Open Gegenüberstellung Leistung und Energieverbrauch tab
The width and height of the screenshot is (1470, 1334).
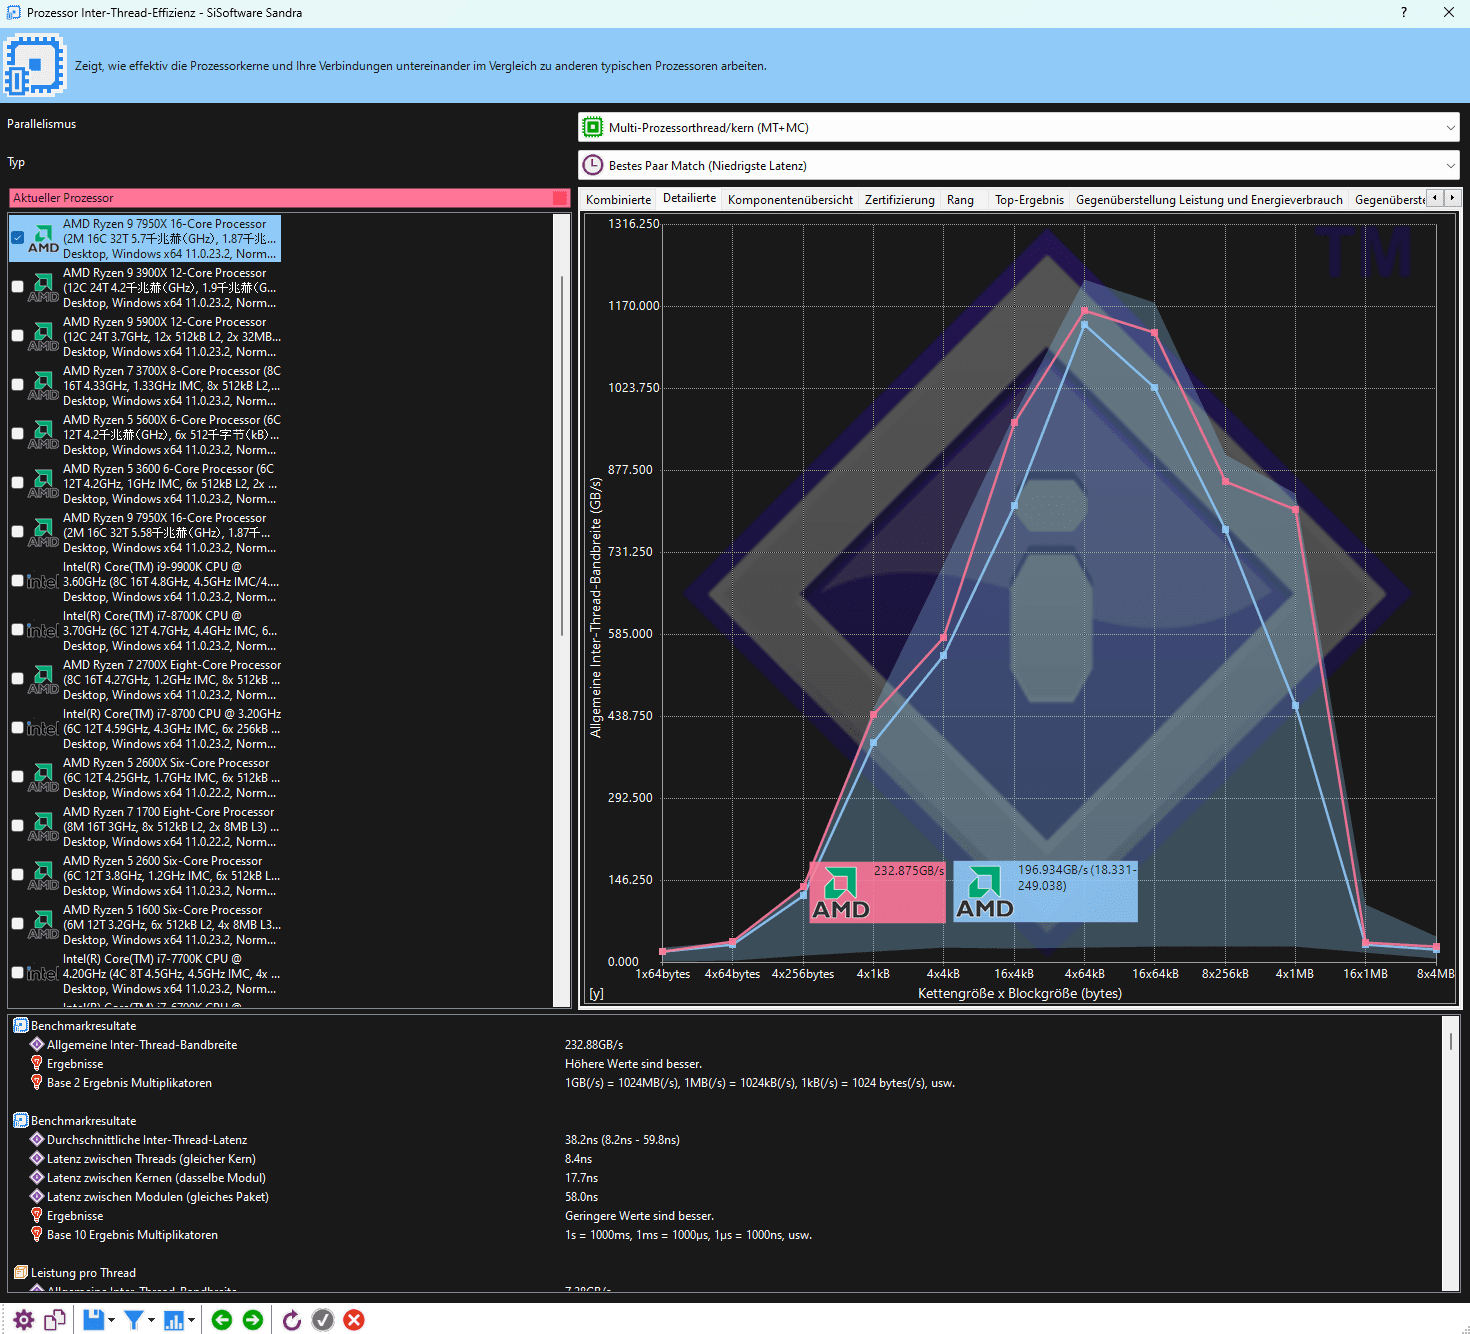pos(1209,200)
